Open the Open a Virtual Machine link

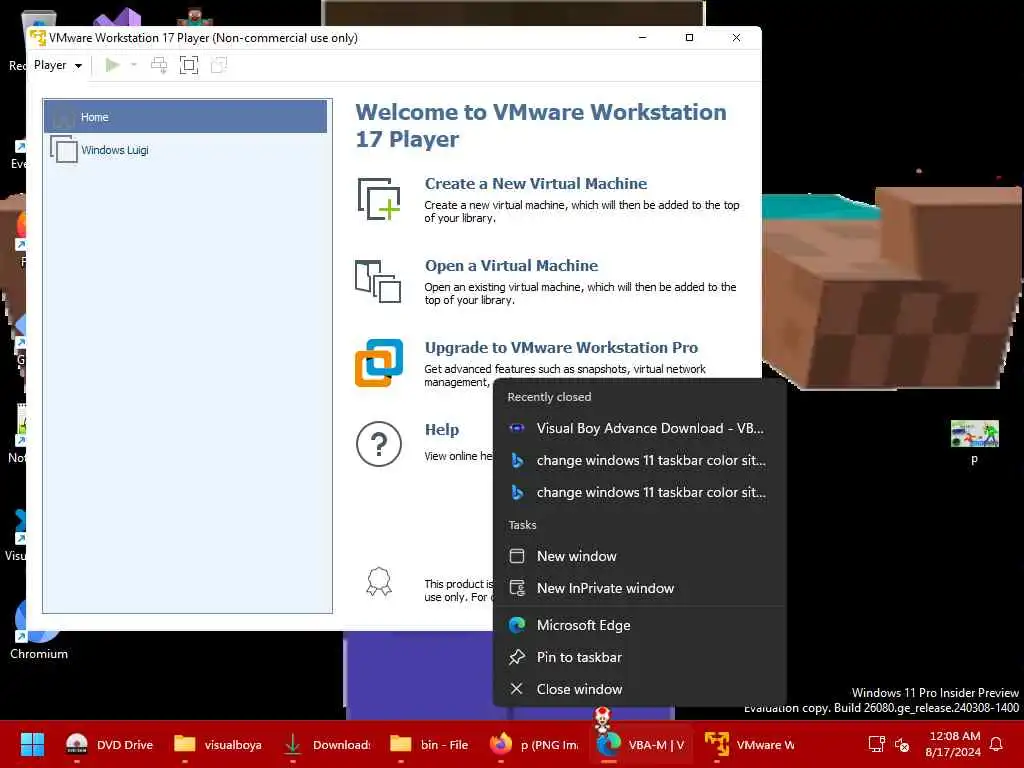point(511,266)
